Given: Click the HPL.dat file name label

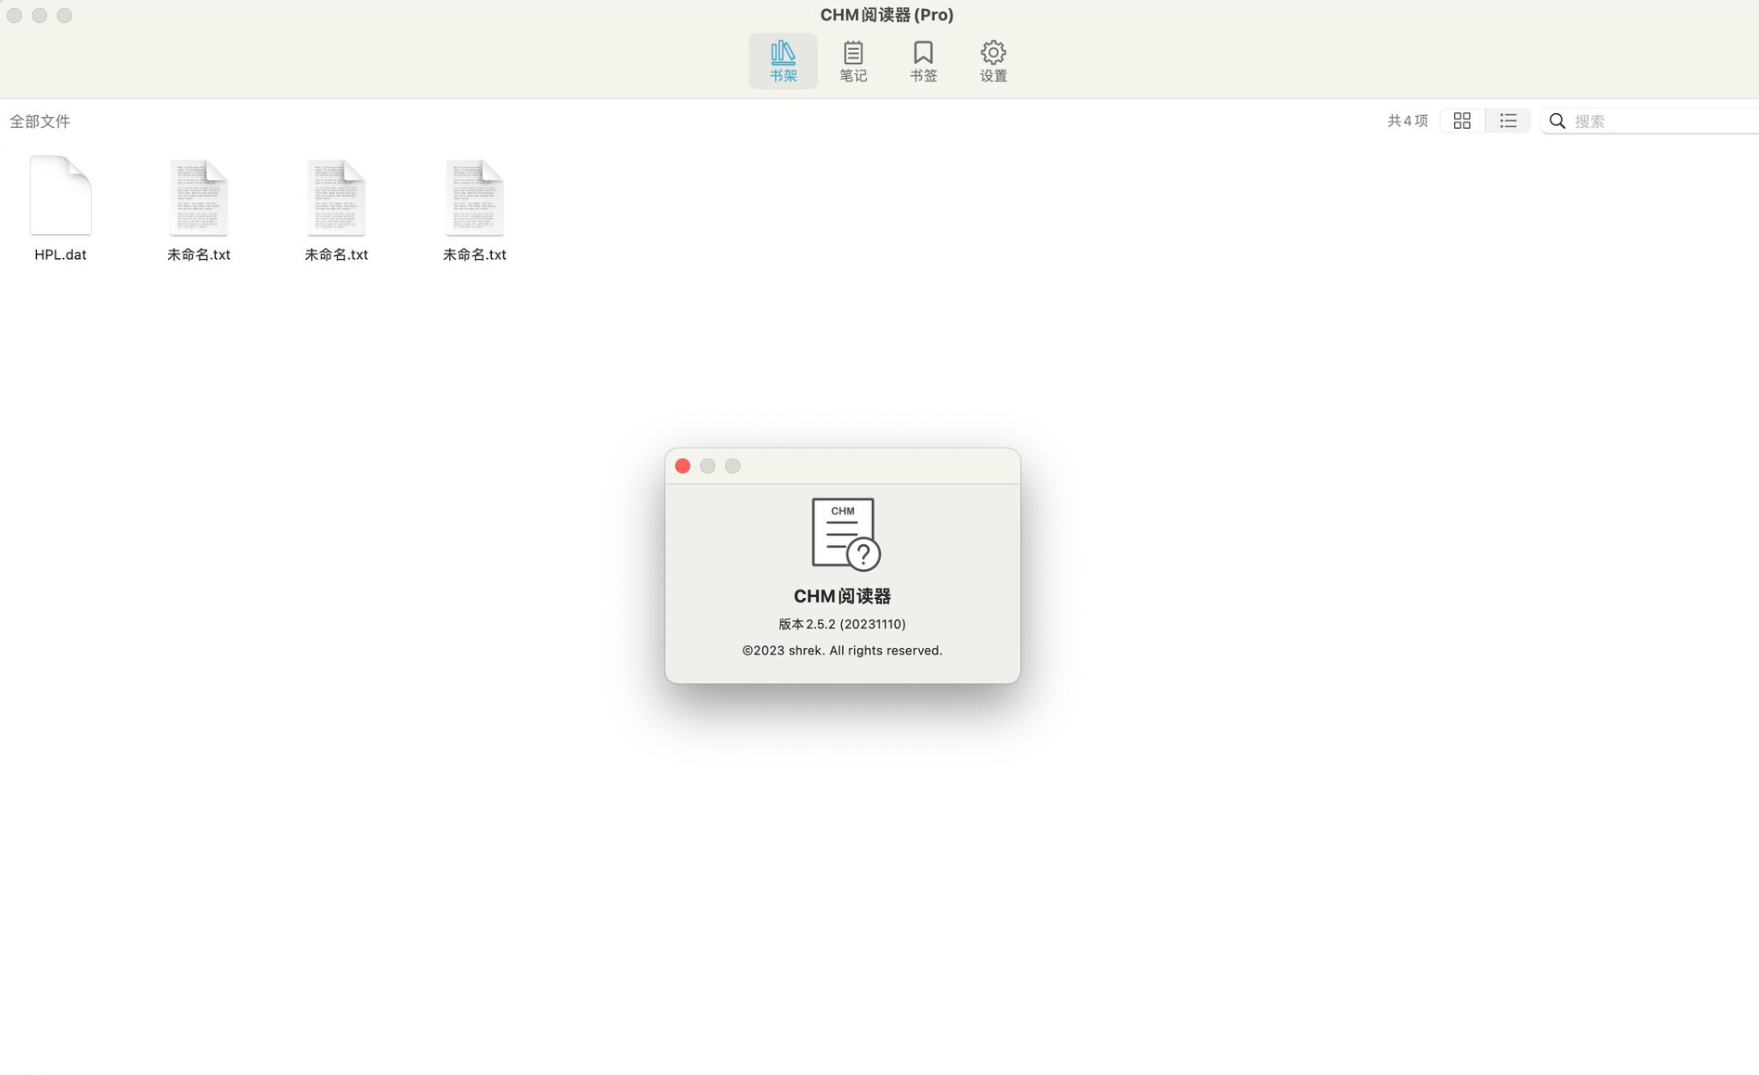Looking at the screenshot, I should pyautogui.click(x=61, y=255).
